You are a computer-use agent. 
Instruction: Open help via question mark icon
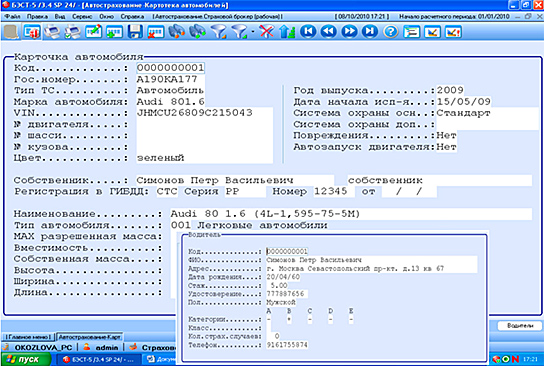[391, 32]
